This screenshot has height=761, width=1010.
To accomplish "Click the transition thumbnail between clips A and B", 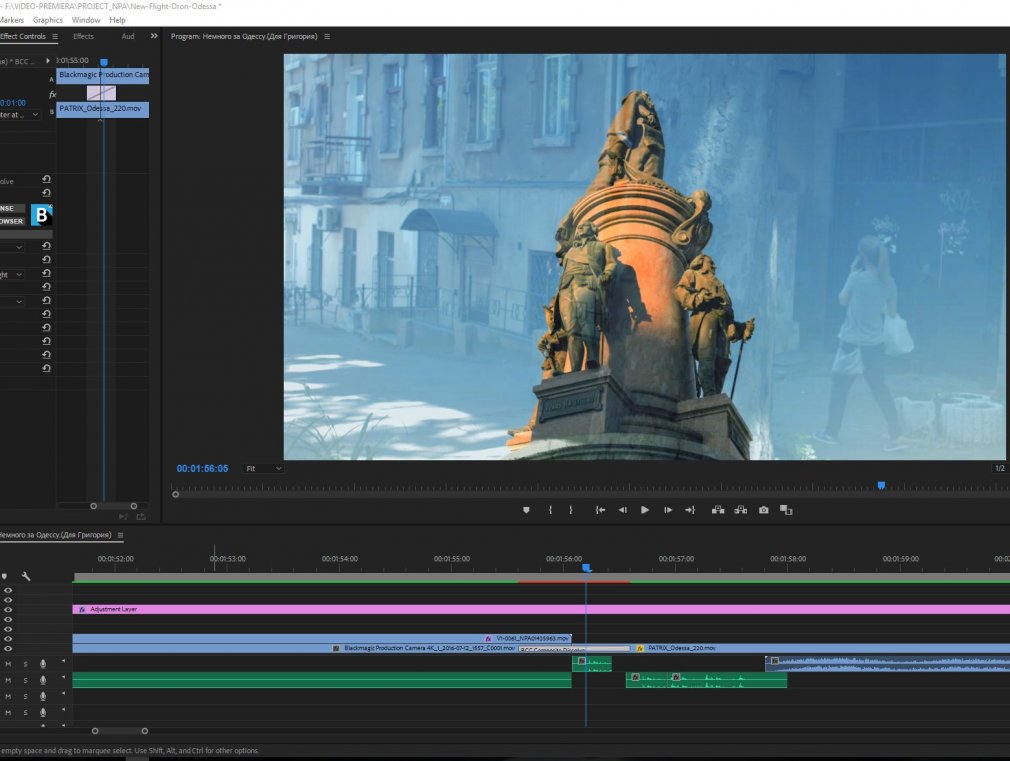I will point(101,93).
